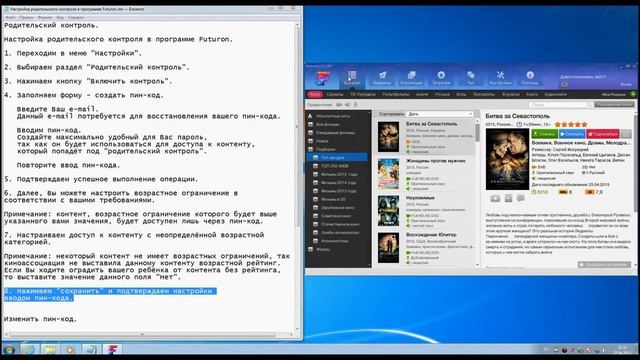Open comments bubble icon below poster
Image resolution: width=640 pixels, height=360 pixels.
pos(520,198)
